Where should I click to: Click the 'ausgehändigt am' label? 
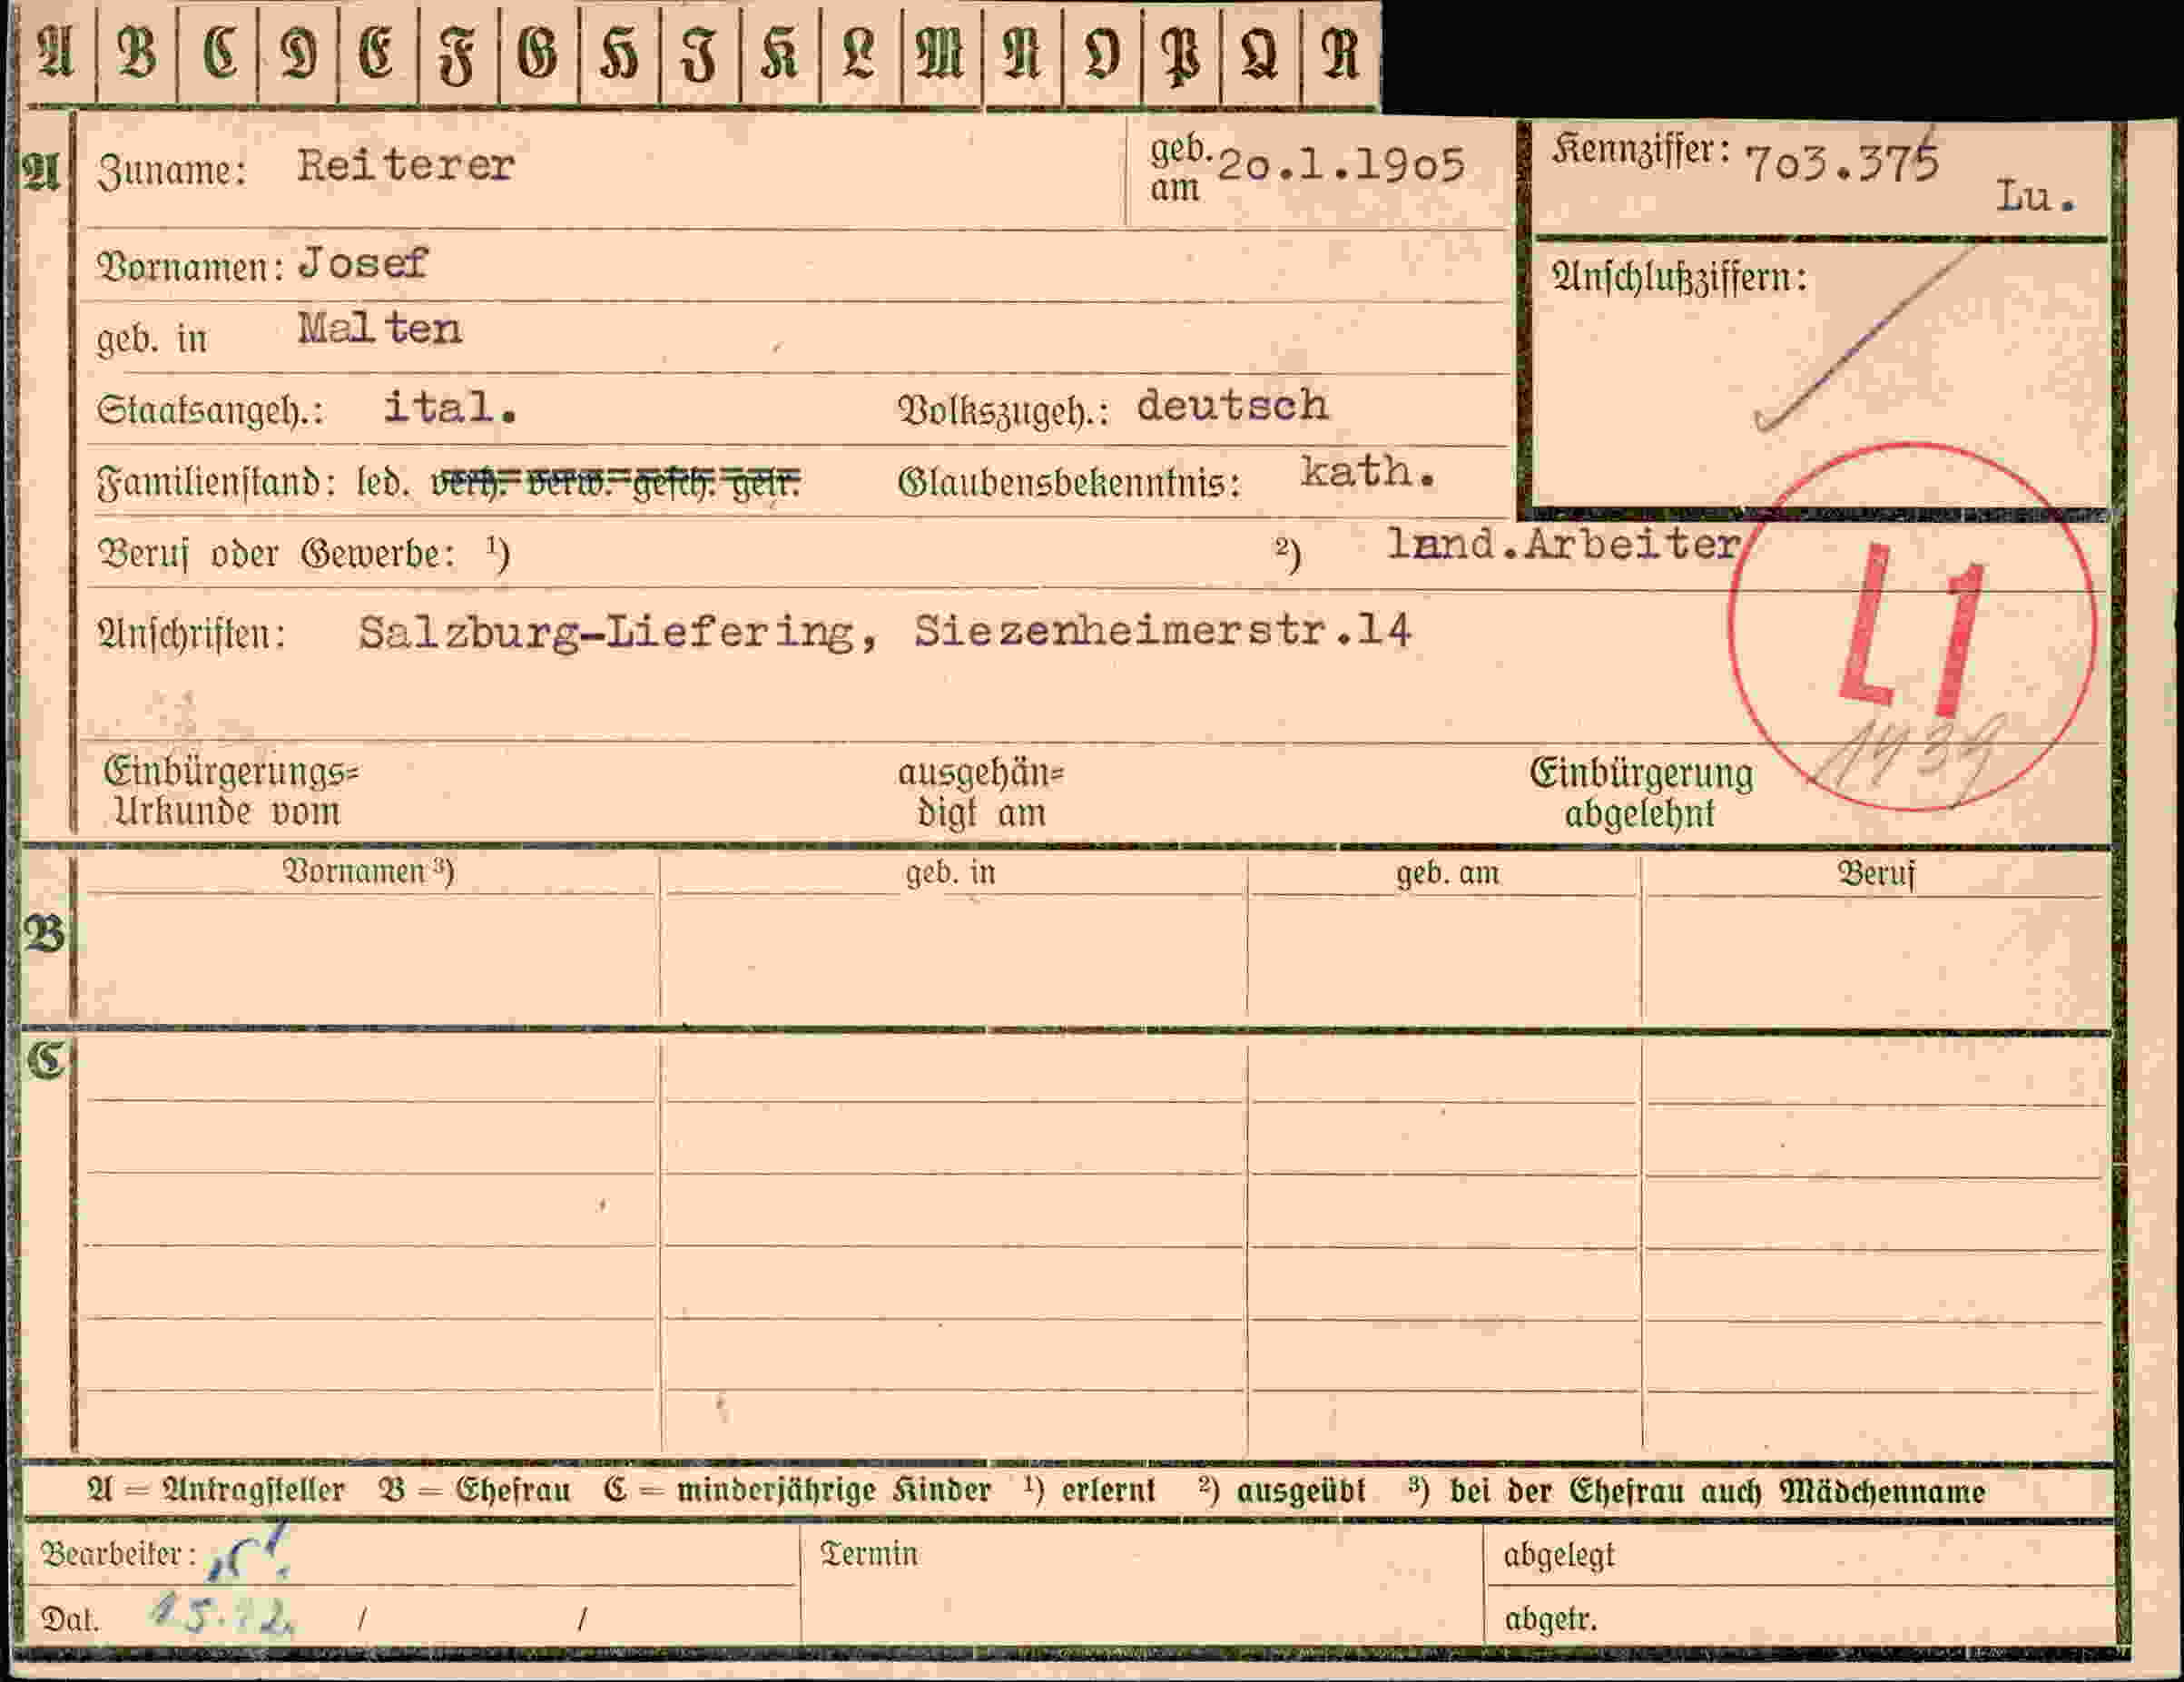click(x=980, y=792)
